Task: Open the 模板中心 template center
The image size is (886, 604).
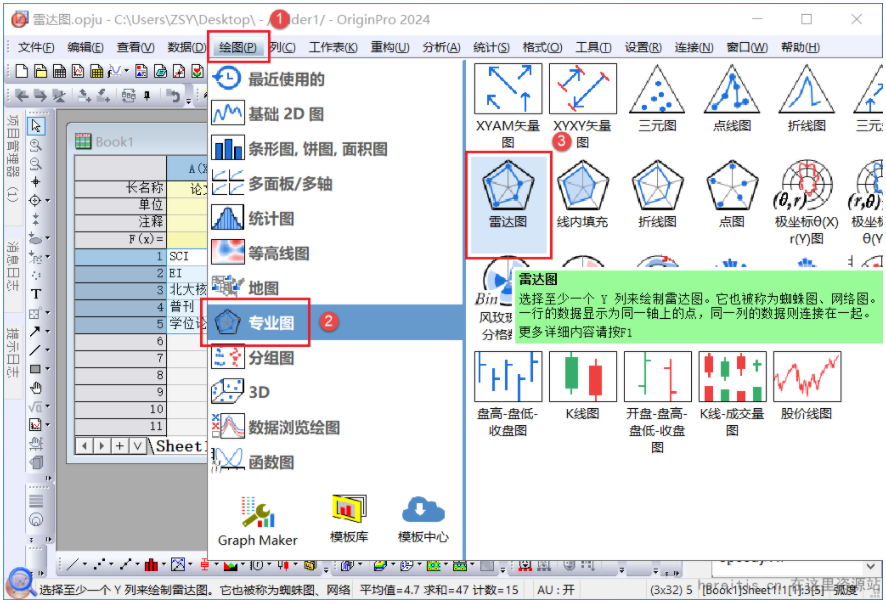Action: (423, 520)
